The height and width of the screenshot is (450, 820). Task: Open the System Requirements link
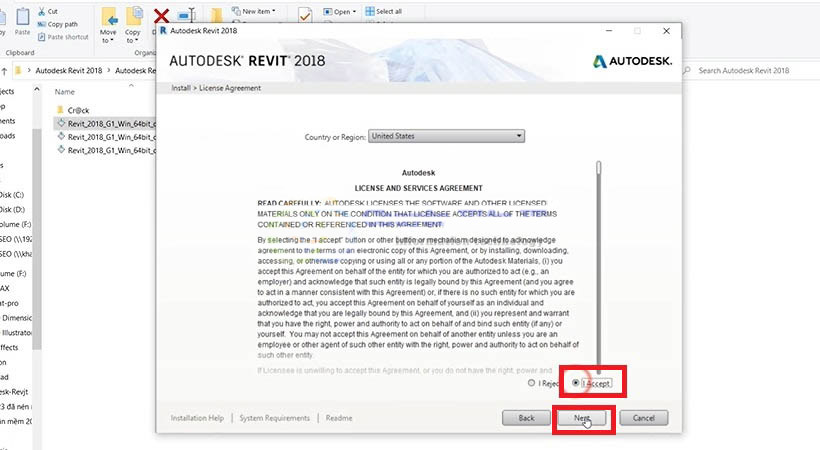(275, 418)
